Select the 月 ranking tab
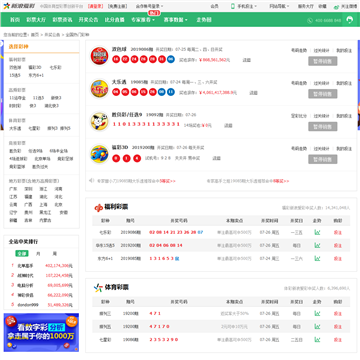 pyautogui.click(x=38, y=254)
